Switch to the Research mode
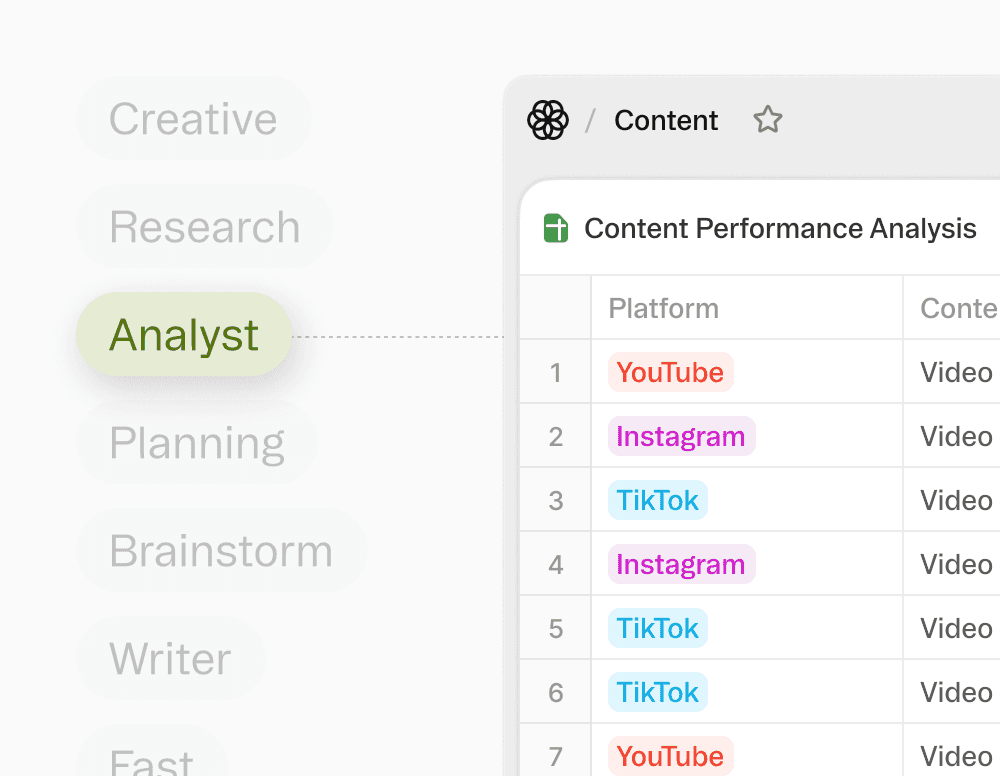1000x776 pixels. pos(204,227)
